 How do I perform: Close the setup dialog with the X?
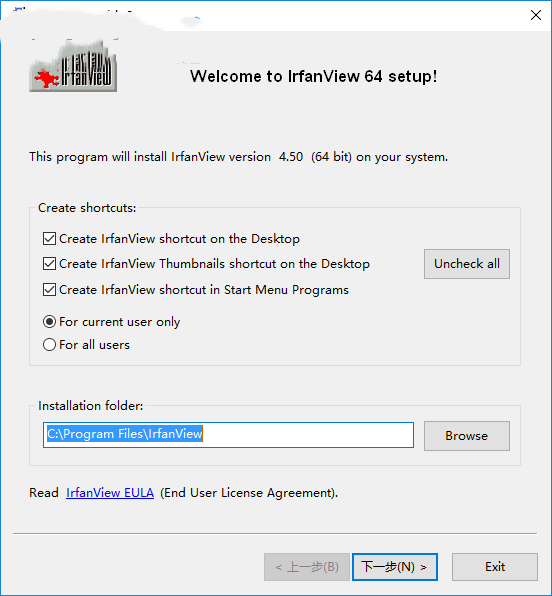point(536,15)
